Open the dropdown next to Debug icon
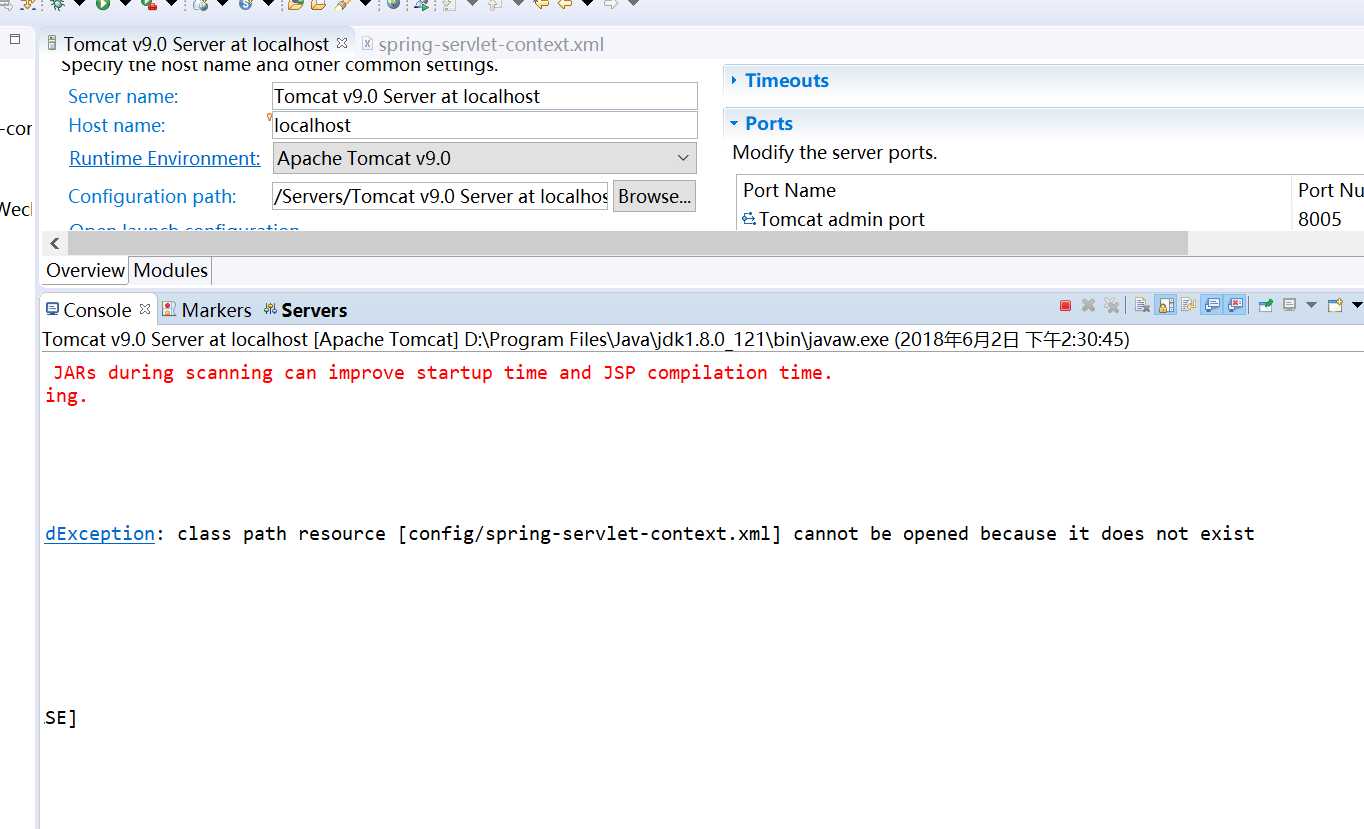The width and height of the screenshot is (1364, 829). point(79,4)
